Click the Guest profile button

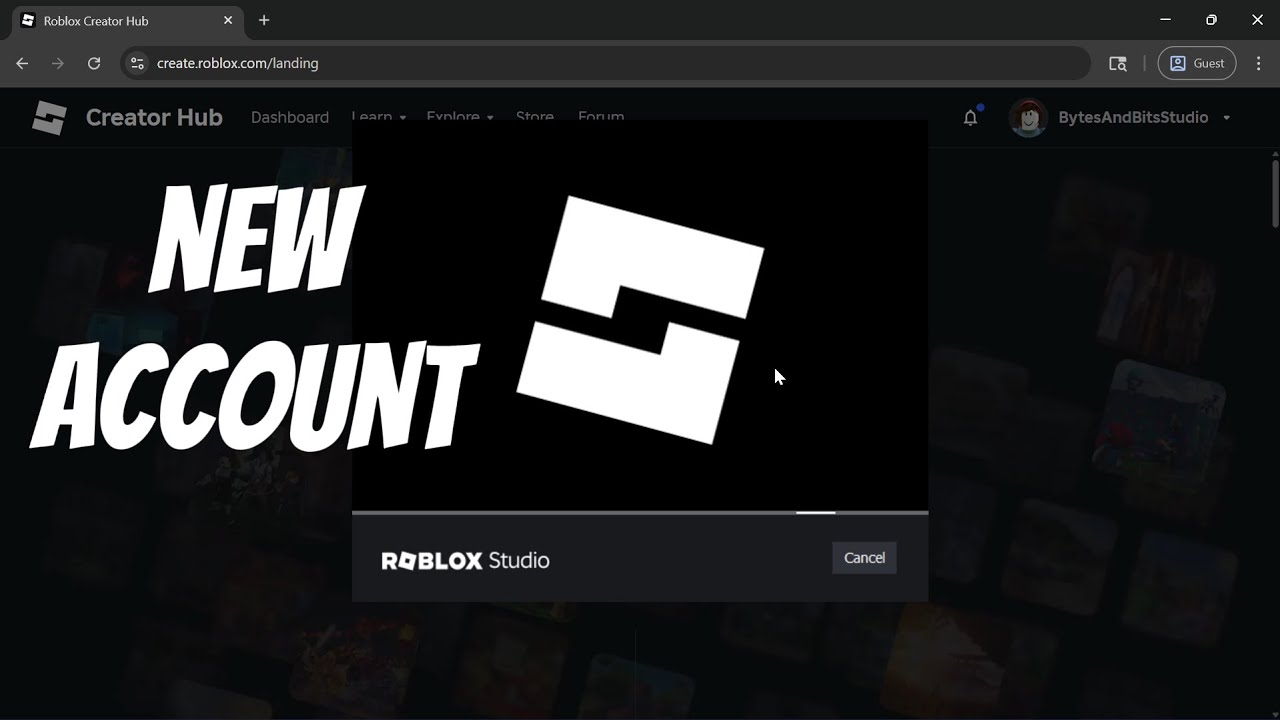click(x=1197, y=63)
